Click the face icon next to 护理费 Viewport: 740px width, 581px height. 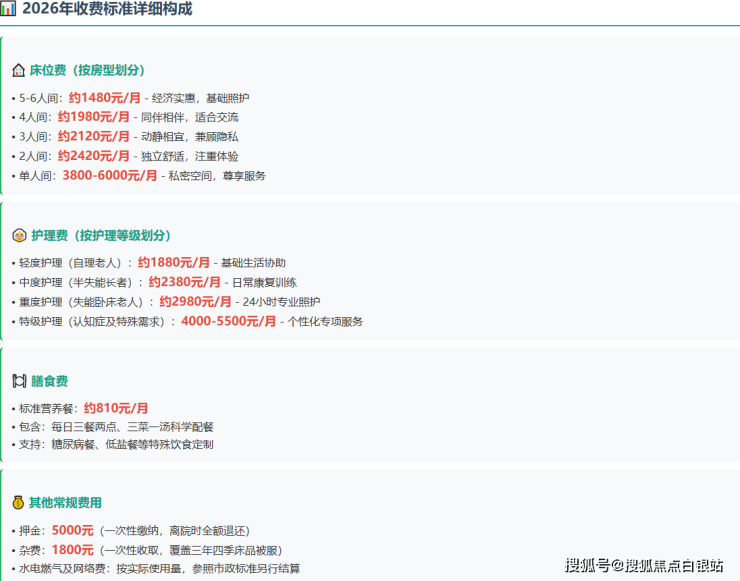(x=19, y=235)
